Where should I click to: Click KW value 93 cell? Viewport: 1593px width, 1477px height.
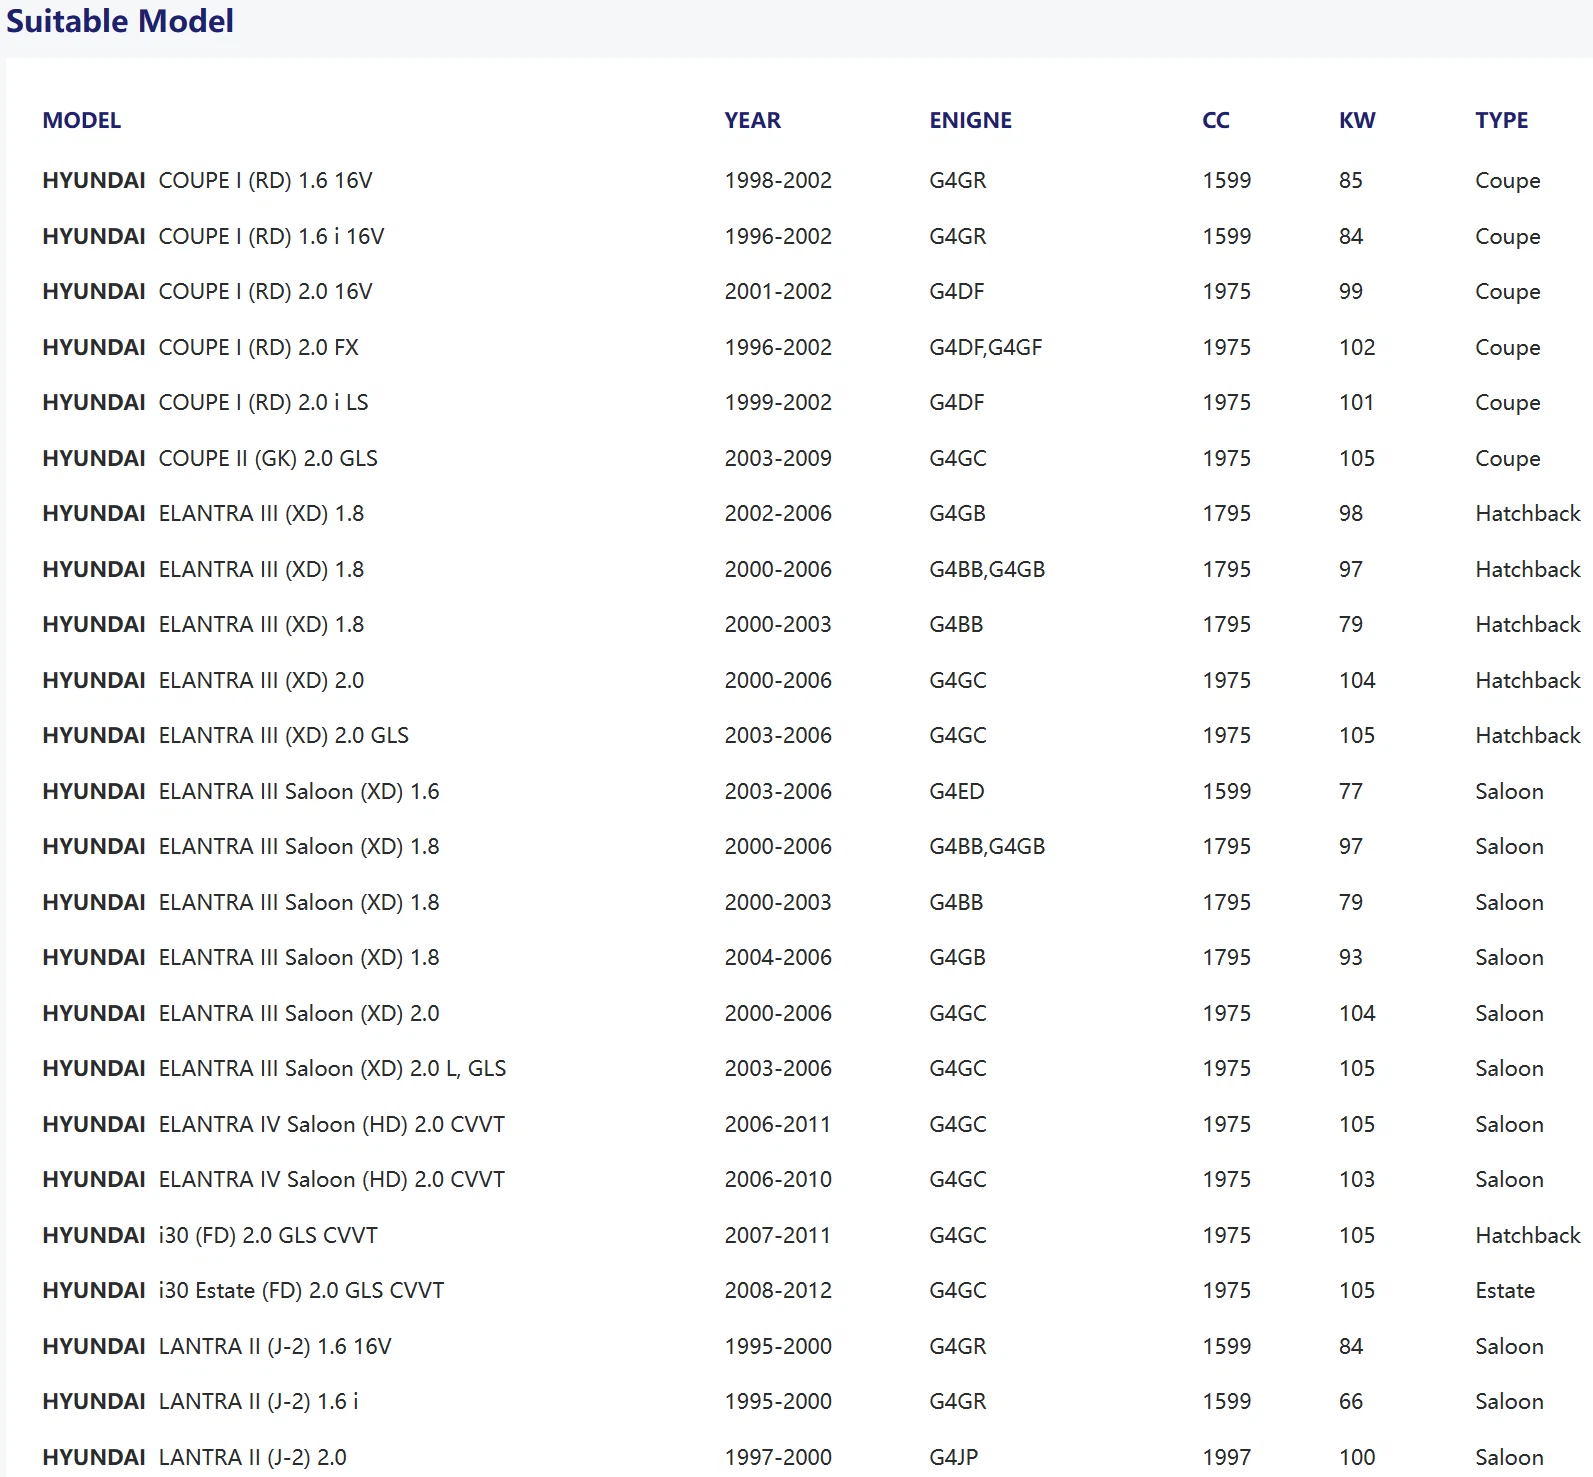pos(1350,957)
